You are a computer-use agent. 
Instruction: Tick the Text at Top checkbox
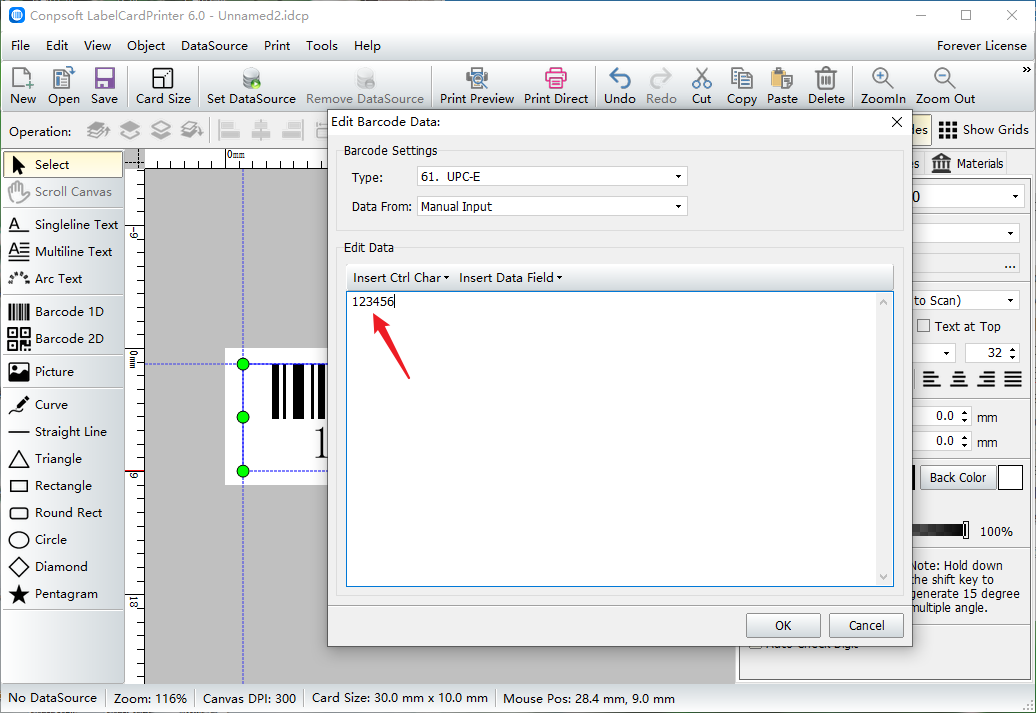coord(924,326)
